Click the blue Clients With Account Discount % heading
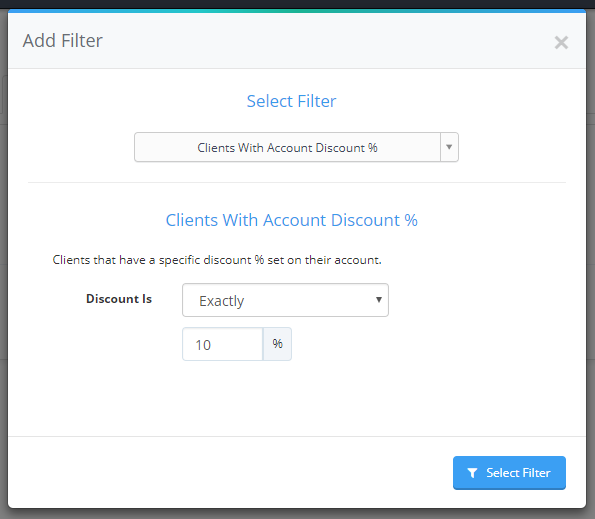 point(291,220)
